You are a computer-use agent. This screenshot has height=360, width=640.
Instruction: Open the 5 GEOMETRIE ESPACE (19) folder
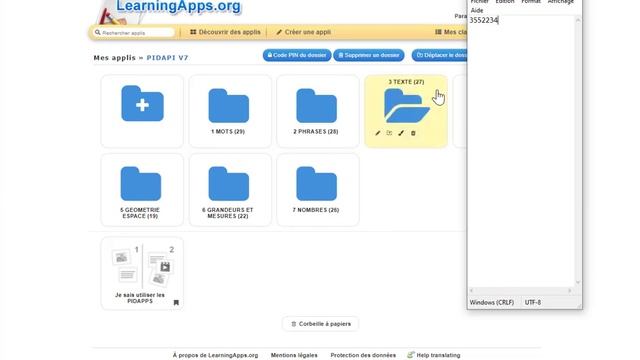141,184
